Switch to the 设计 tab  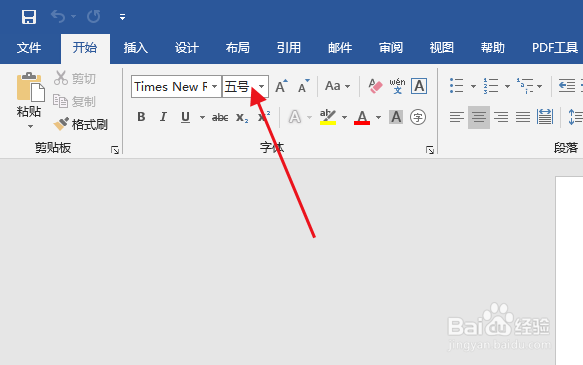(x=187, y=48)
